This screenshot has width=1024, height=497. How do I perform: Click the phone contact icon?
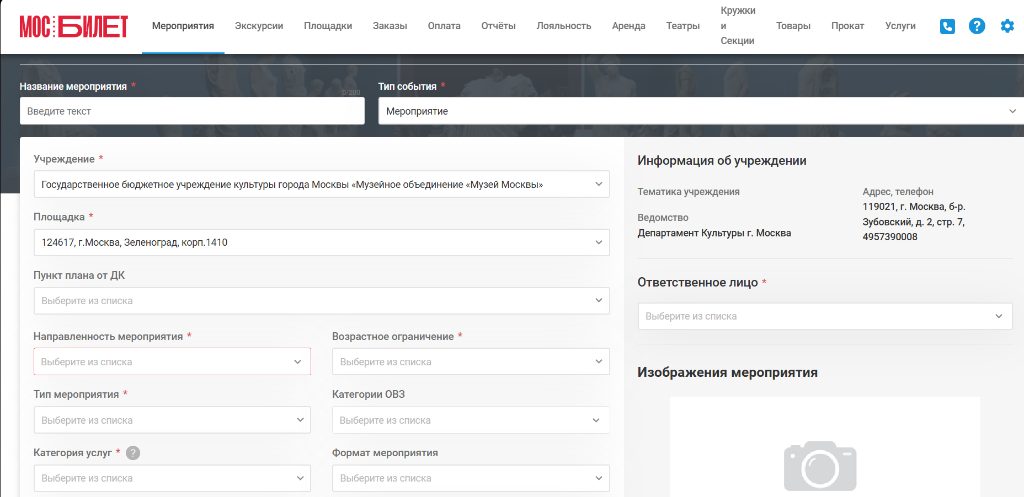[947, 26]
